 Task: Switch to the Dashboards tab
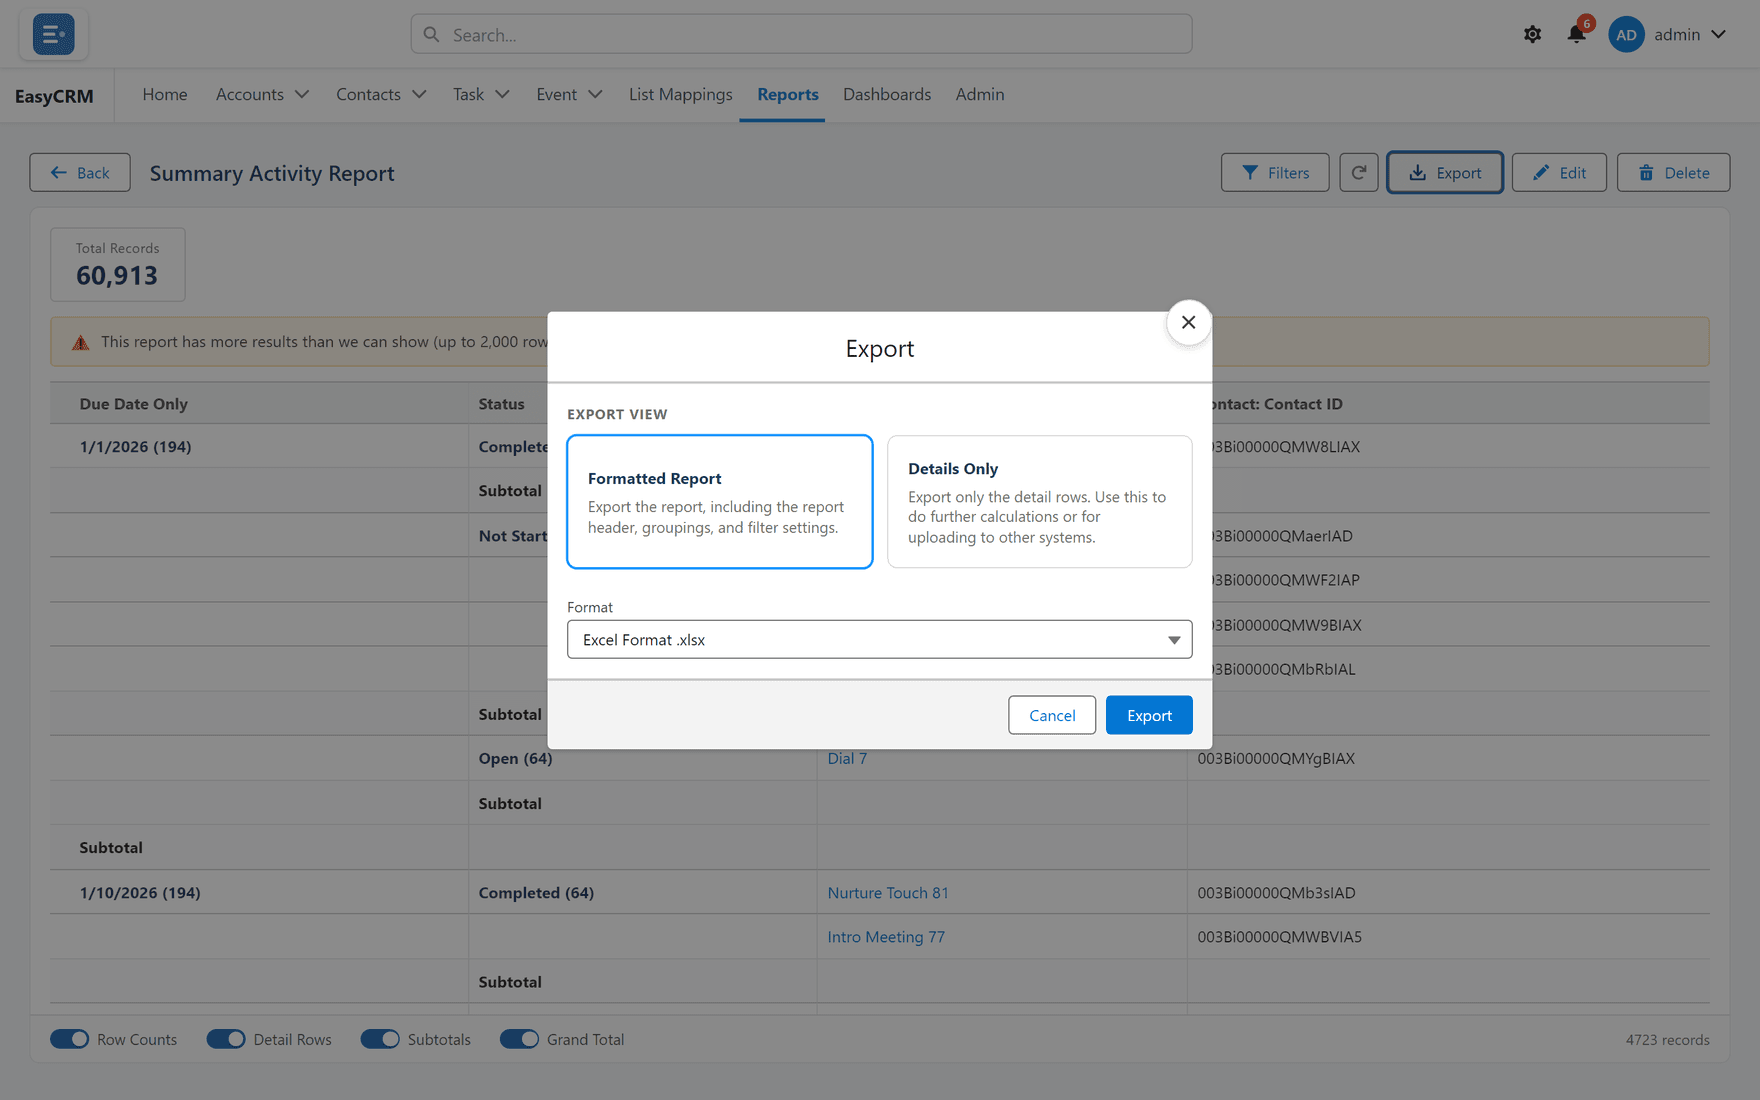[887, 94]
